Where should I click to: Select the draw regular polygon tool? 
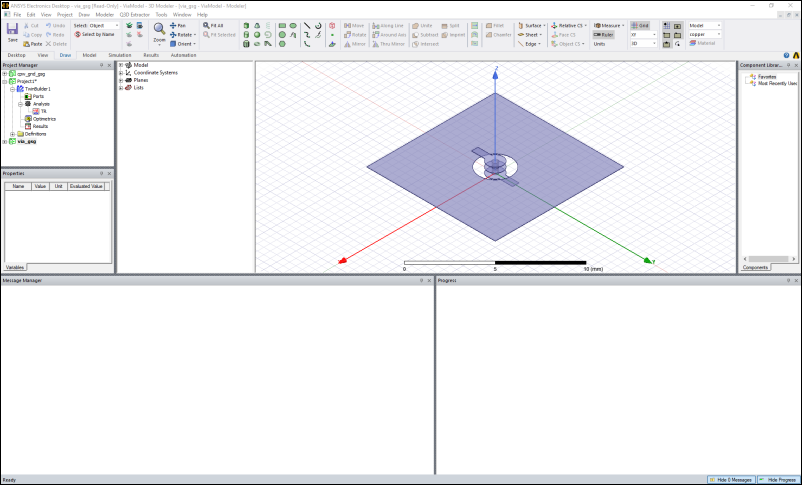282,44
